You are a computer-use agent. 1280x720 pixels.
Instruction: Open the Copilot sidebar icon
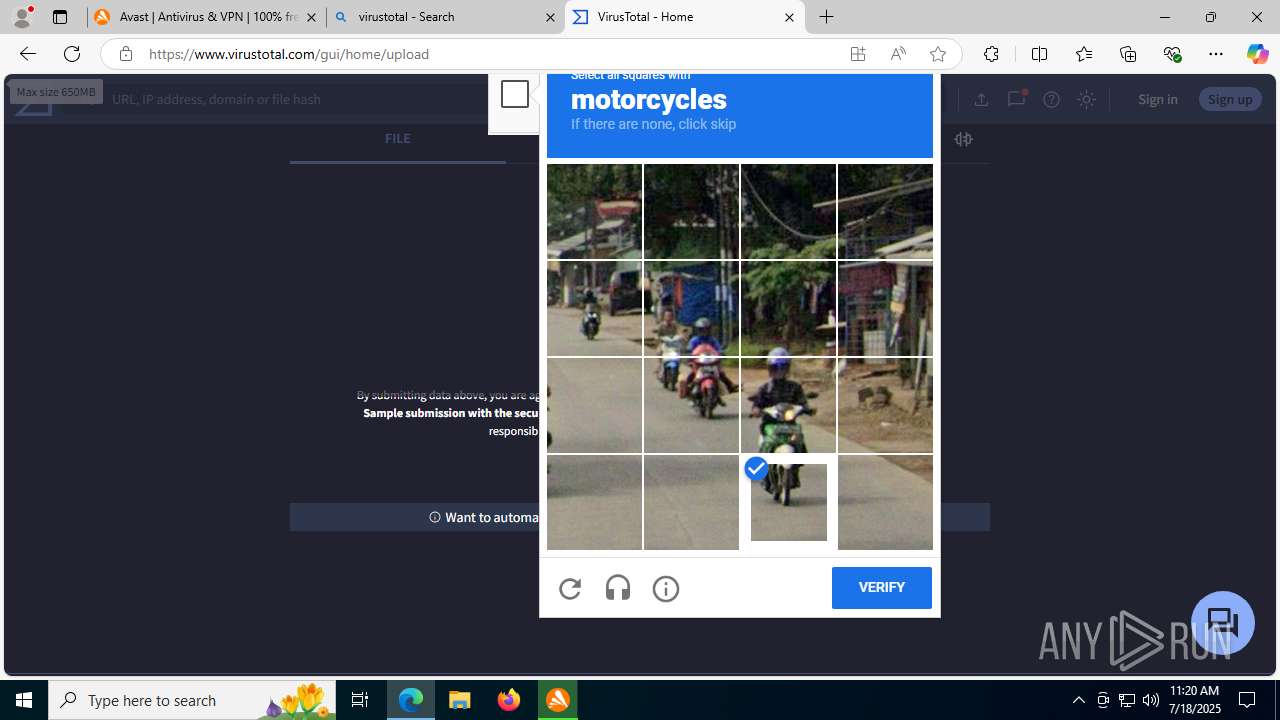pos(1257,54)
